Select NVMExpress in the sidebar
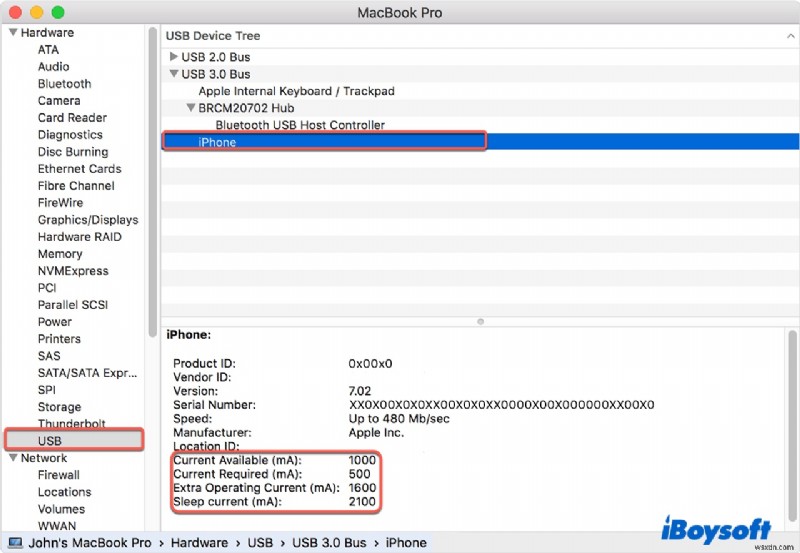 click(73, 271)
